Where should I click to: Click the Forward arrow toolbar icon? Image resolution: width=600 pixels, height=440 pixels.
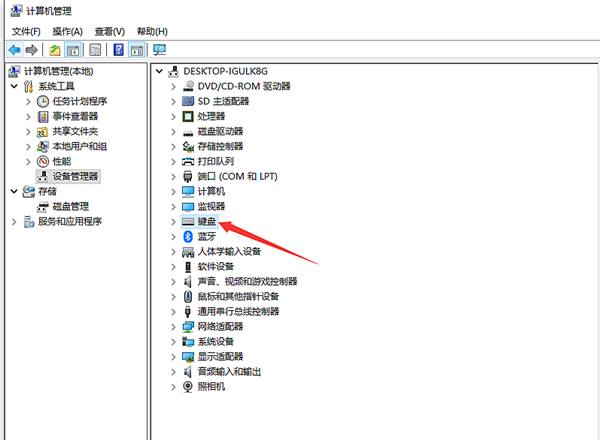31,50
